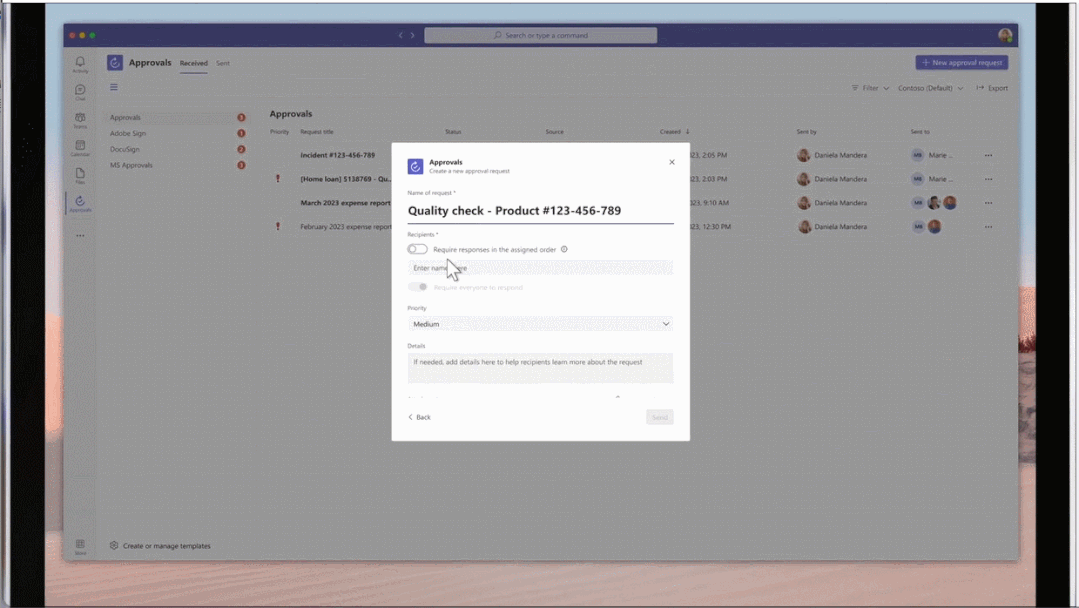
Task: Click Daniela Mandera's avatar in the Incident row
Action: [803, 155]
